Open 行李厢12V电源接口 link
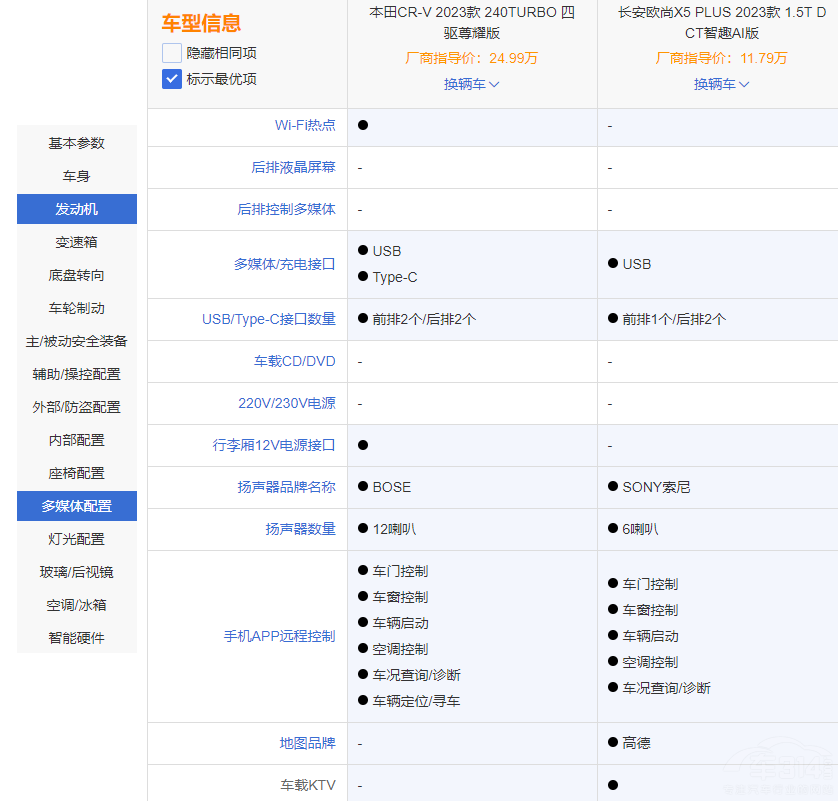This screenshot has height=801, width=838. 274,445
